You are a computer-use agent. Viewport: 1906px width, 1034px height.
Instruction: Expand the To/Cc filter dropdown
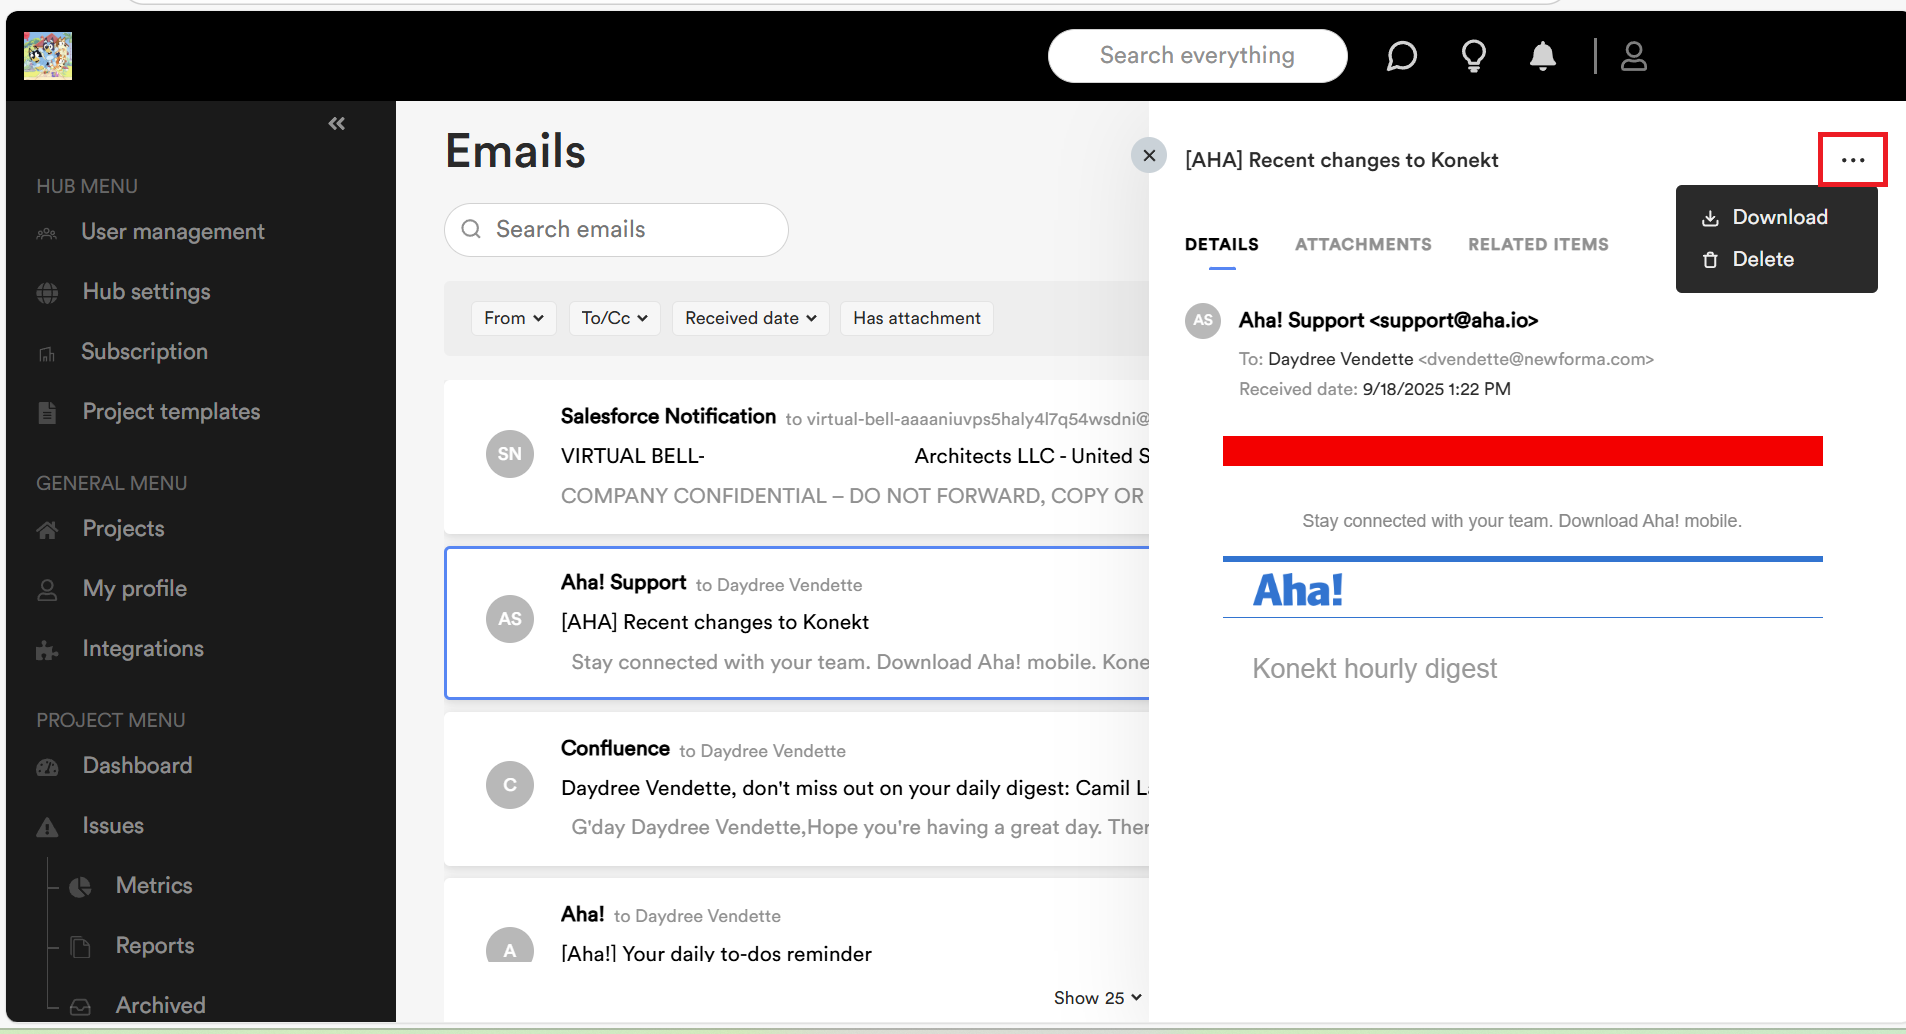pyautogui.click(x=615, y=318)
